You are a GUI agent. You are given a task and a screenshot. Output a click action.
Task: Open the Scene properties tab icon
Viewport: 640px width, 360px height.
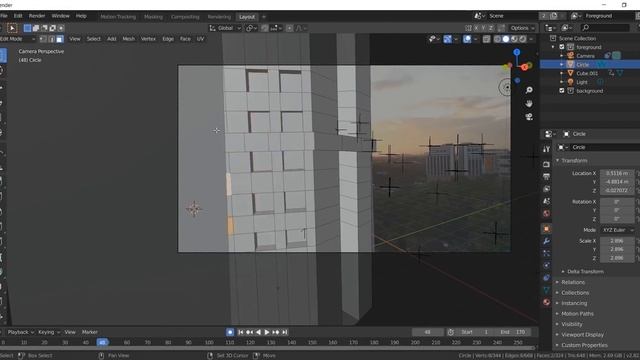[546, 201]
